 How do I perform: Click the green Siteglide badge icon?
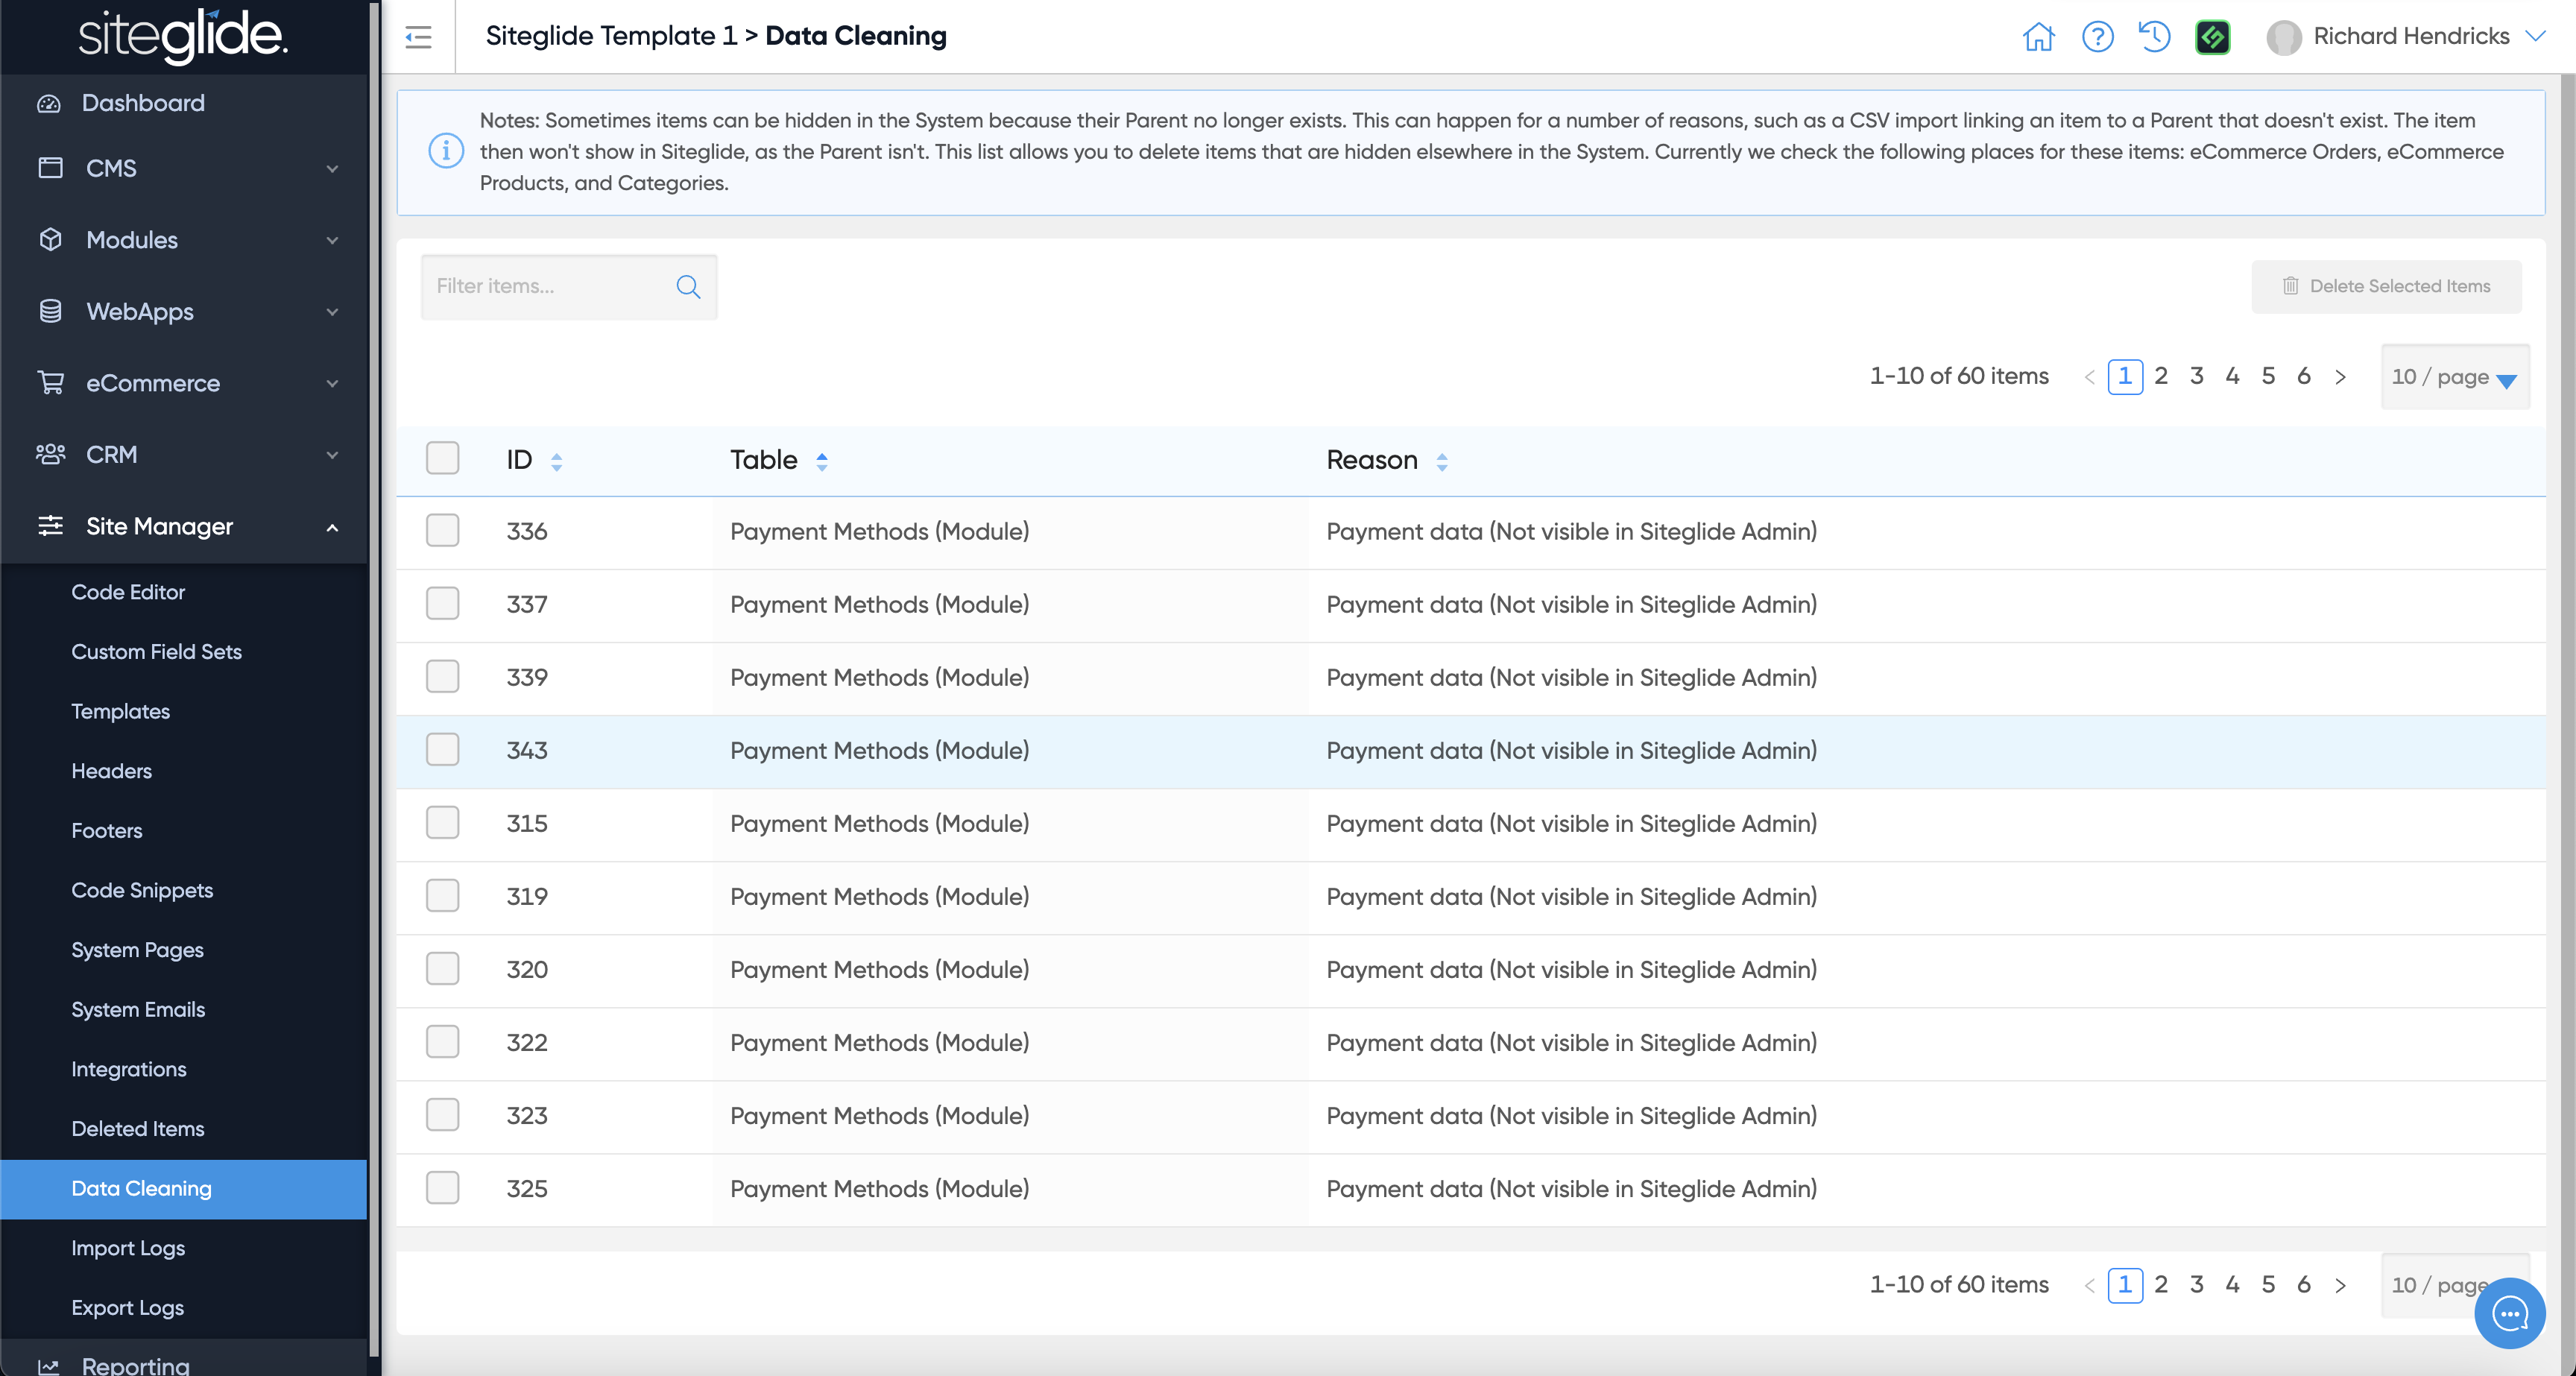2212,37
